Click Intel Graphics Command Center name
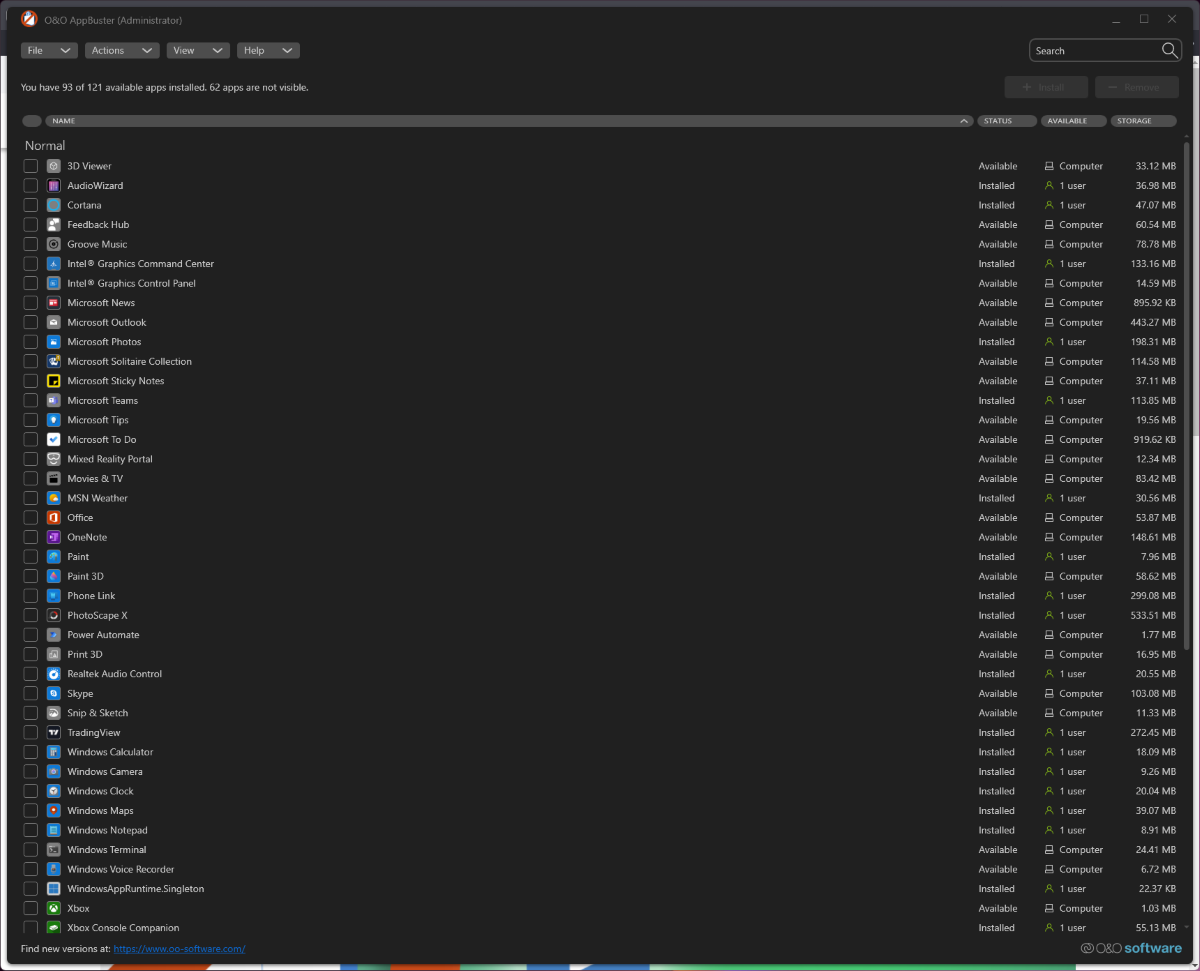The height and width of the screenshot is (971, 1200). coord(140,264)
